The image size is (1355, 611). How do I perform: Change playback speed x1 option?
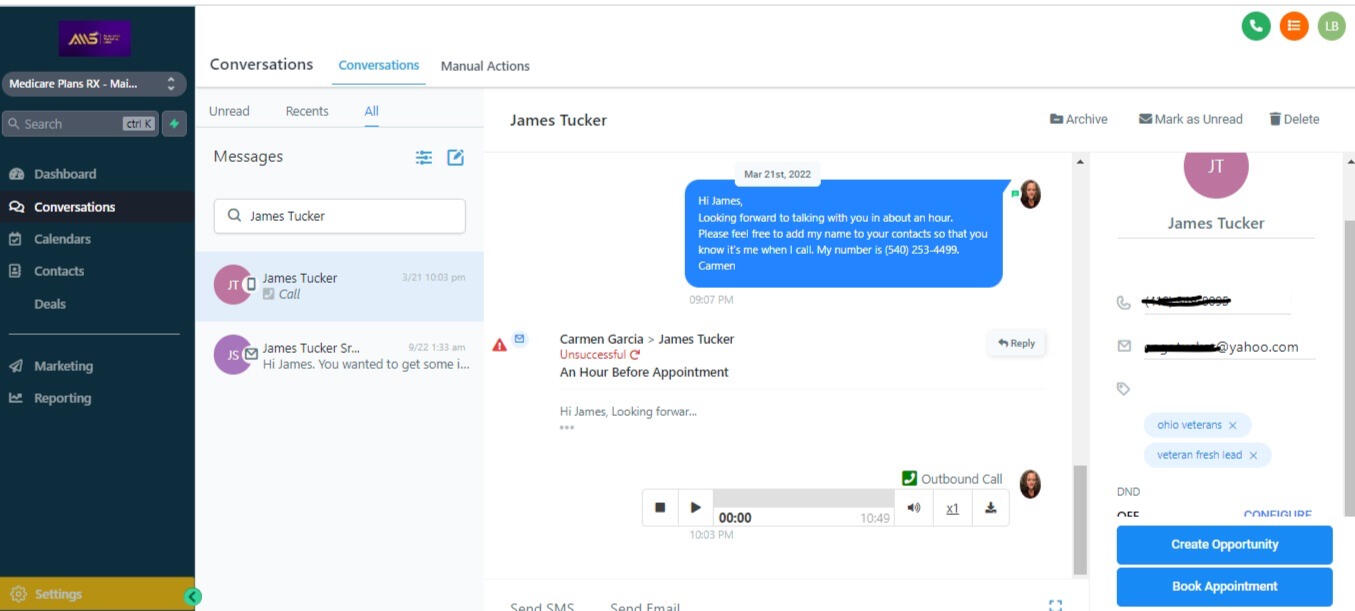[952, 508]
